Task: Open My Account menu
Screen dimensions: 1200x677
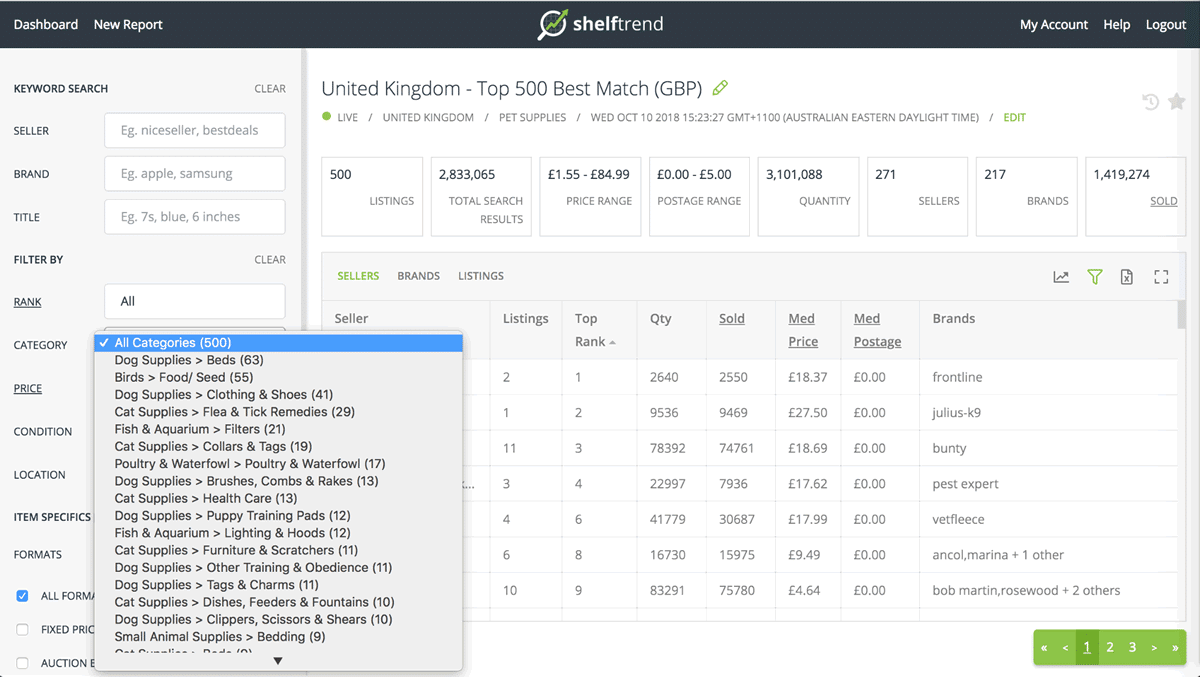Action: point(1054,24)
